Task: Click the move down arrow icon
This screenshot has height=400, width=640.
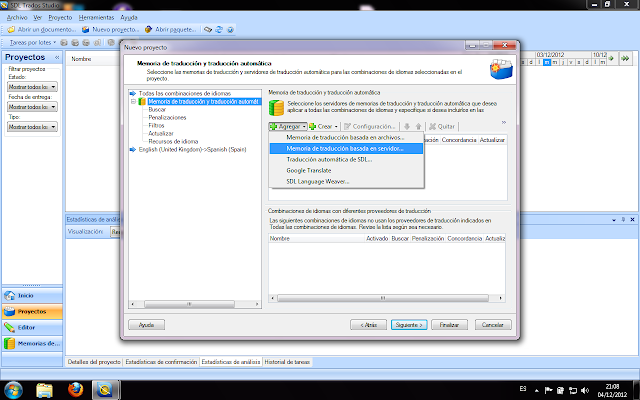Action: point(407,127)
